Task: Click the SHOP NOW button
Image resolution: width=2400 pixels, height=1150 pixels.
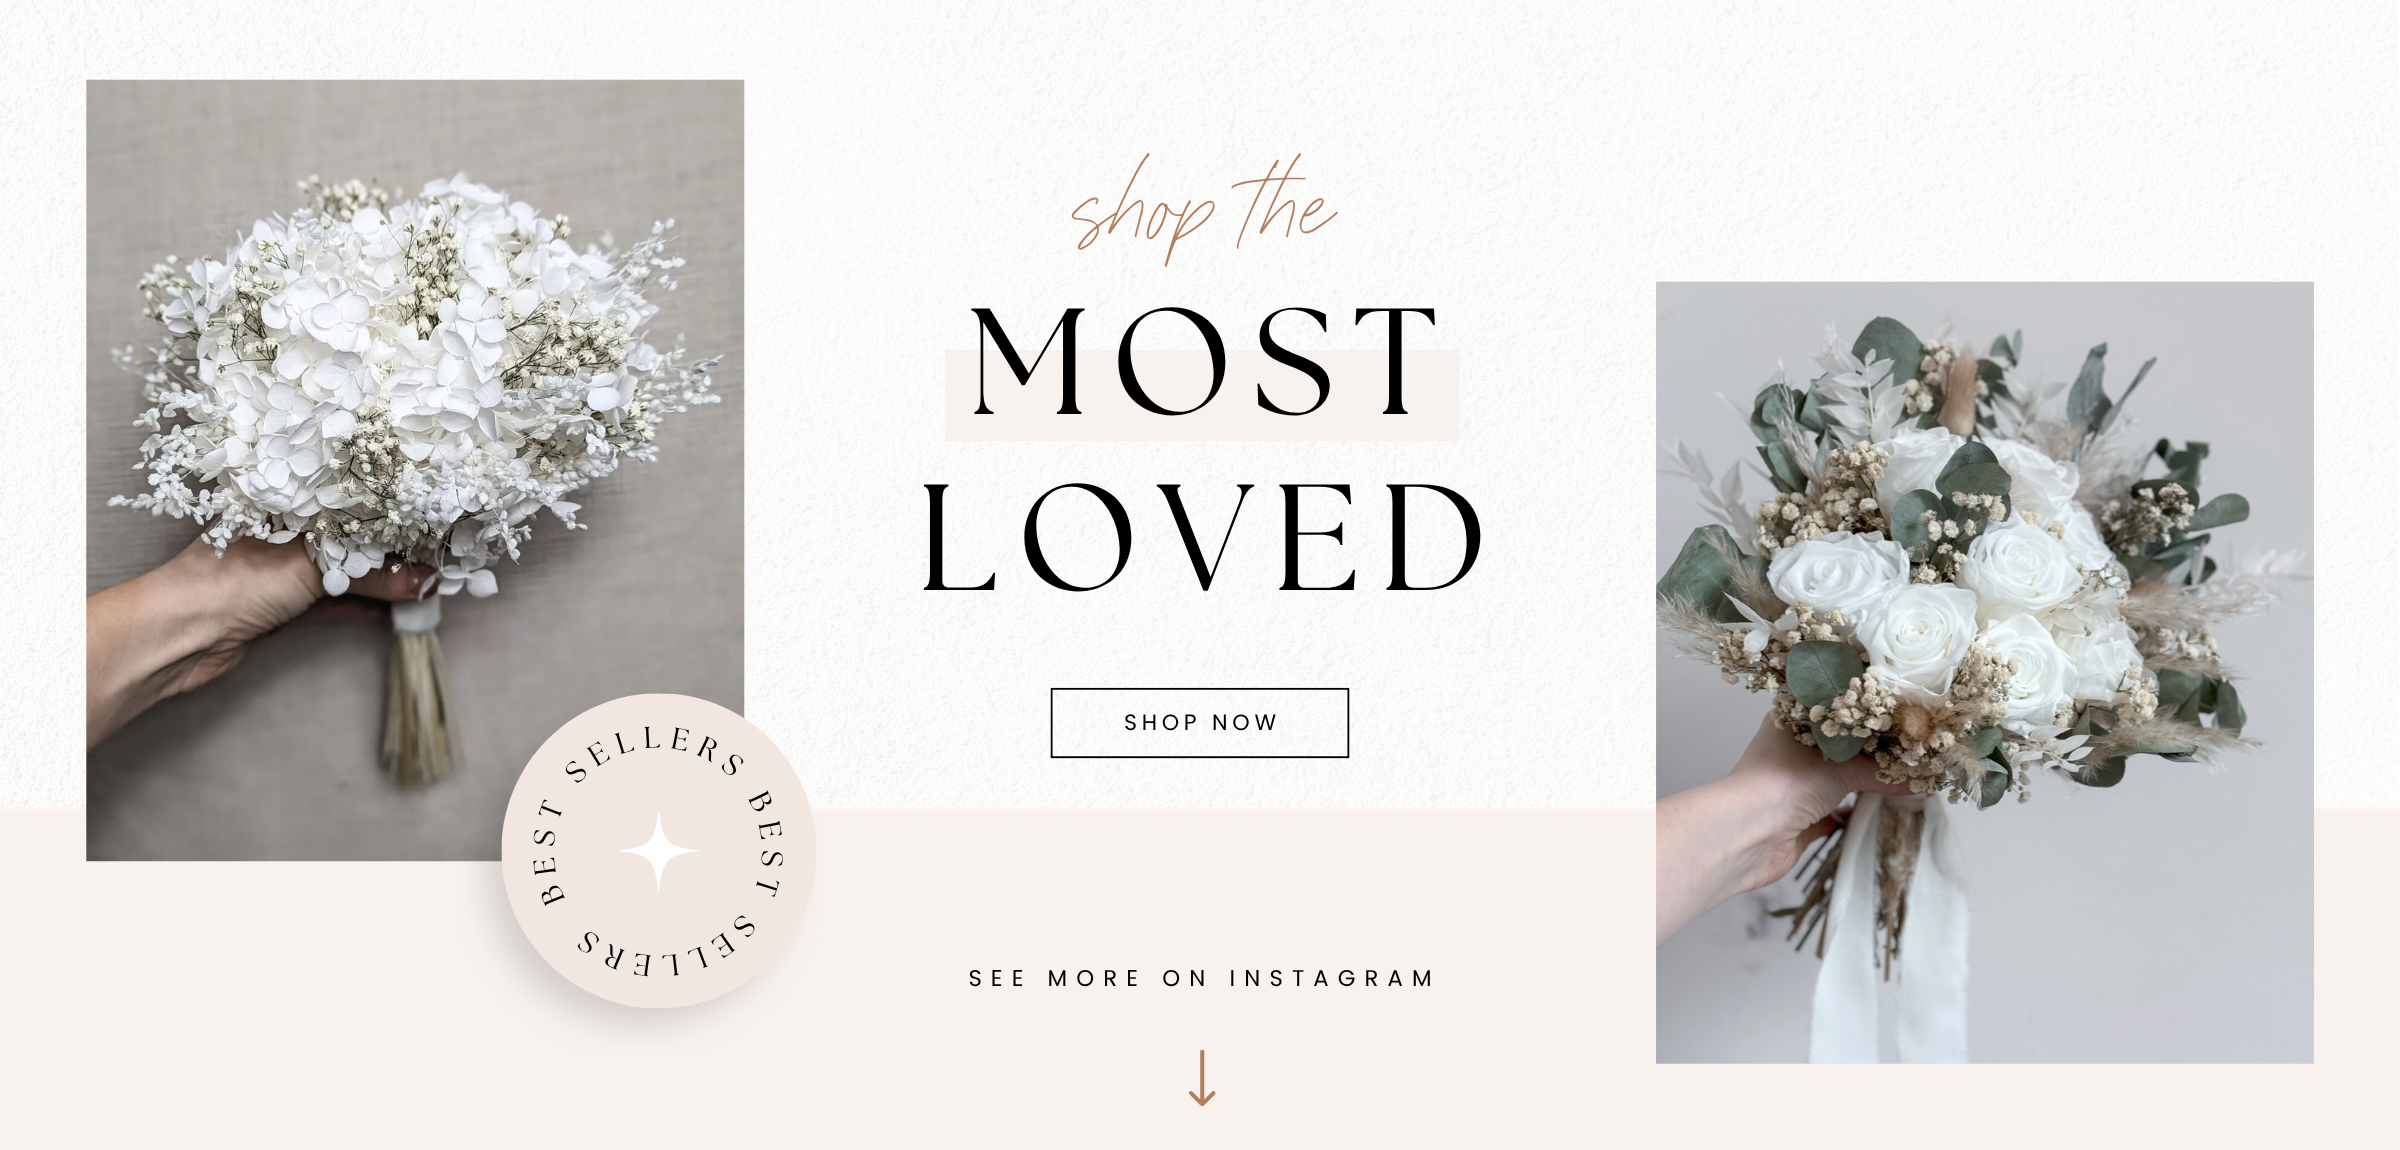Action: coord(1199,722)
